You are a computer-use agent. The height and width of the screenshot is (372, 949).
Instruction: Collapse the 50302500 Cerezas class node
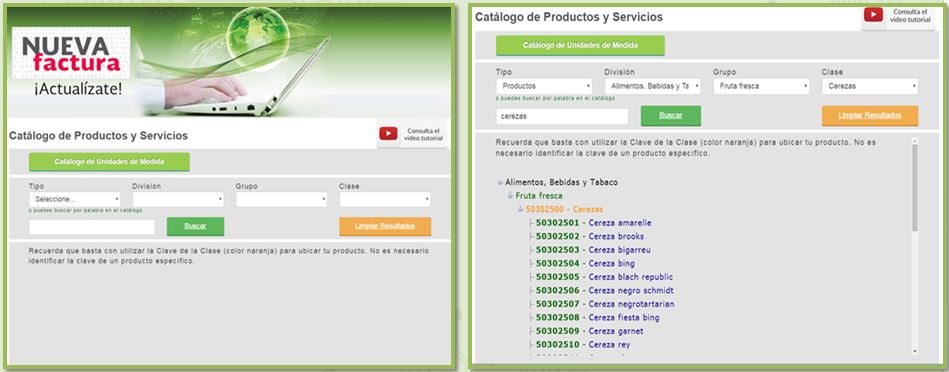520,209
